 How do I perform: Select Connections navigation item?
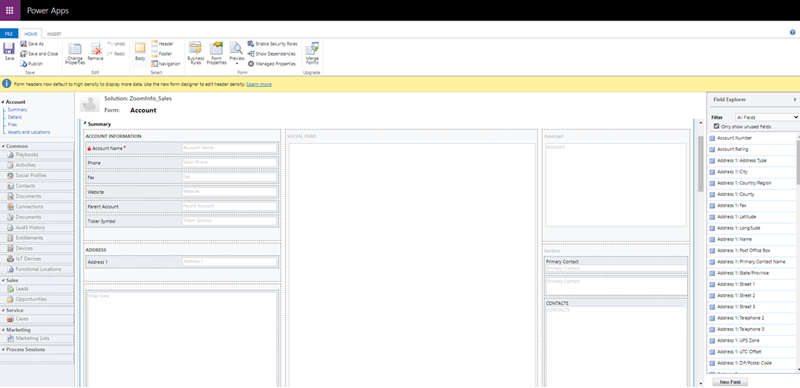click(37, 207)
